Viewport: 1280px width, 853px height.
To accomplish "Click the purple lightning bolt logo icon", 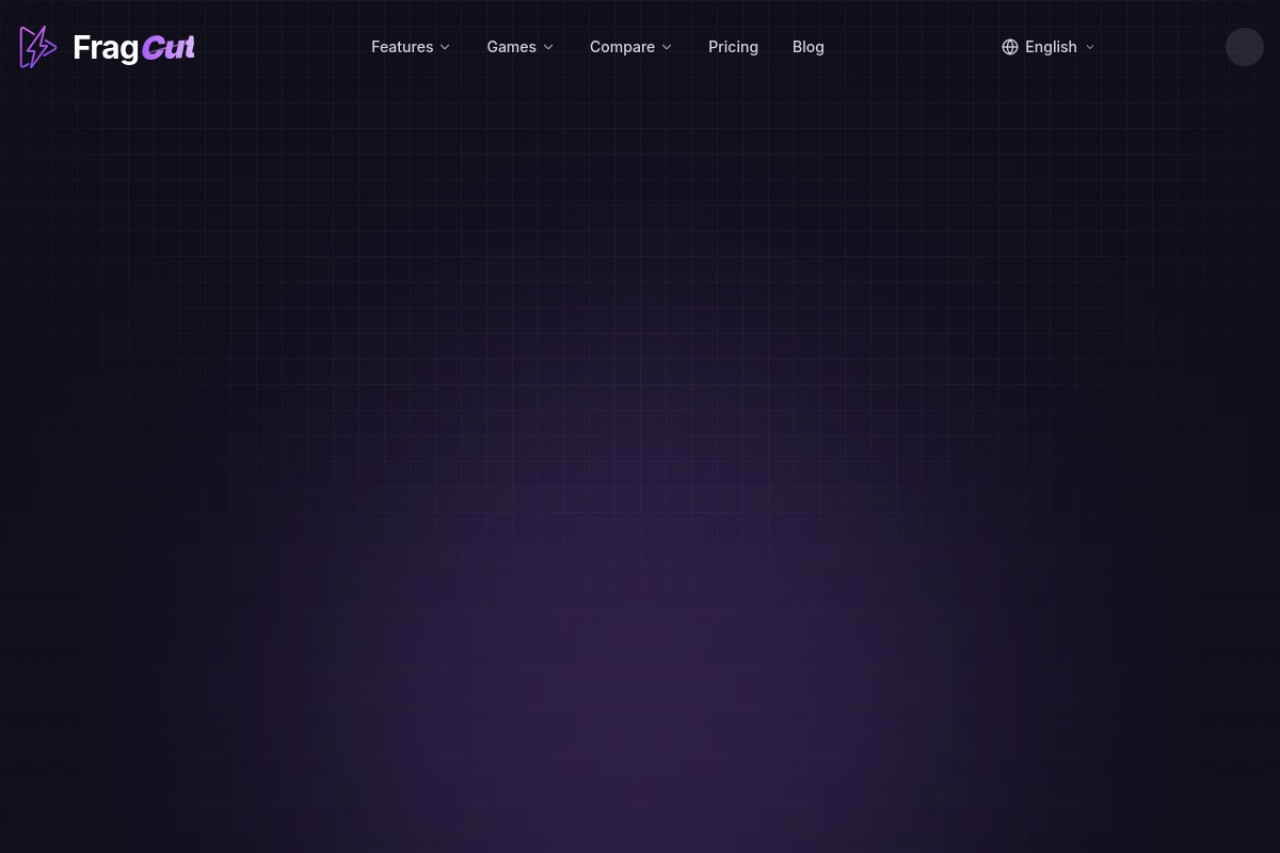I will 38,47.
